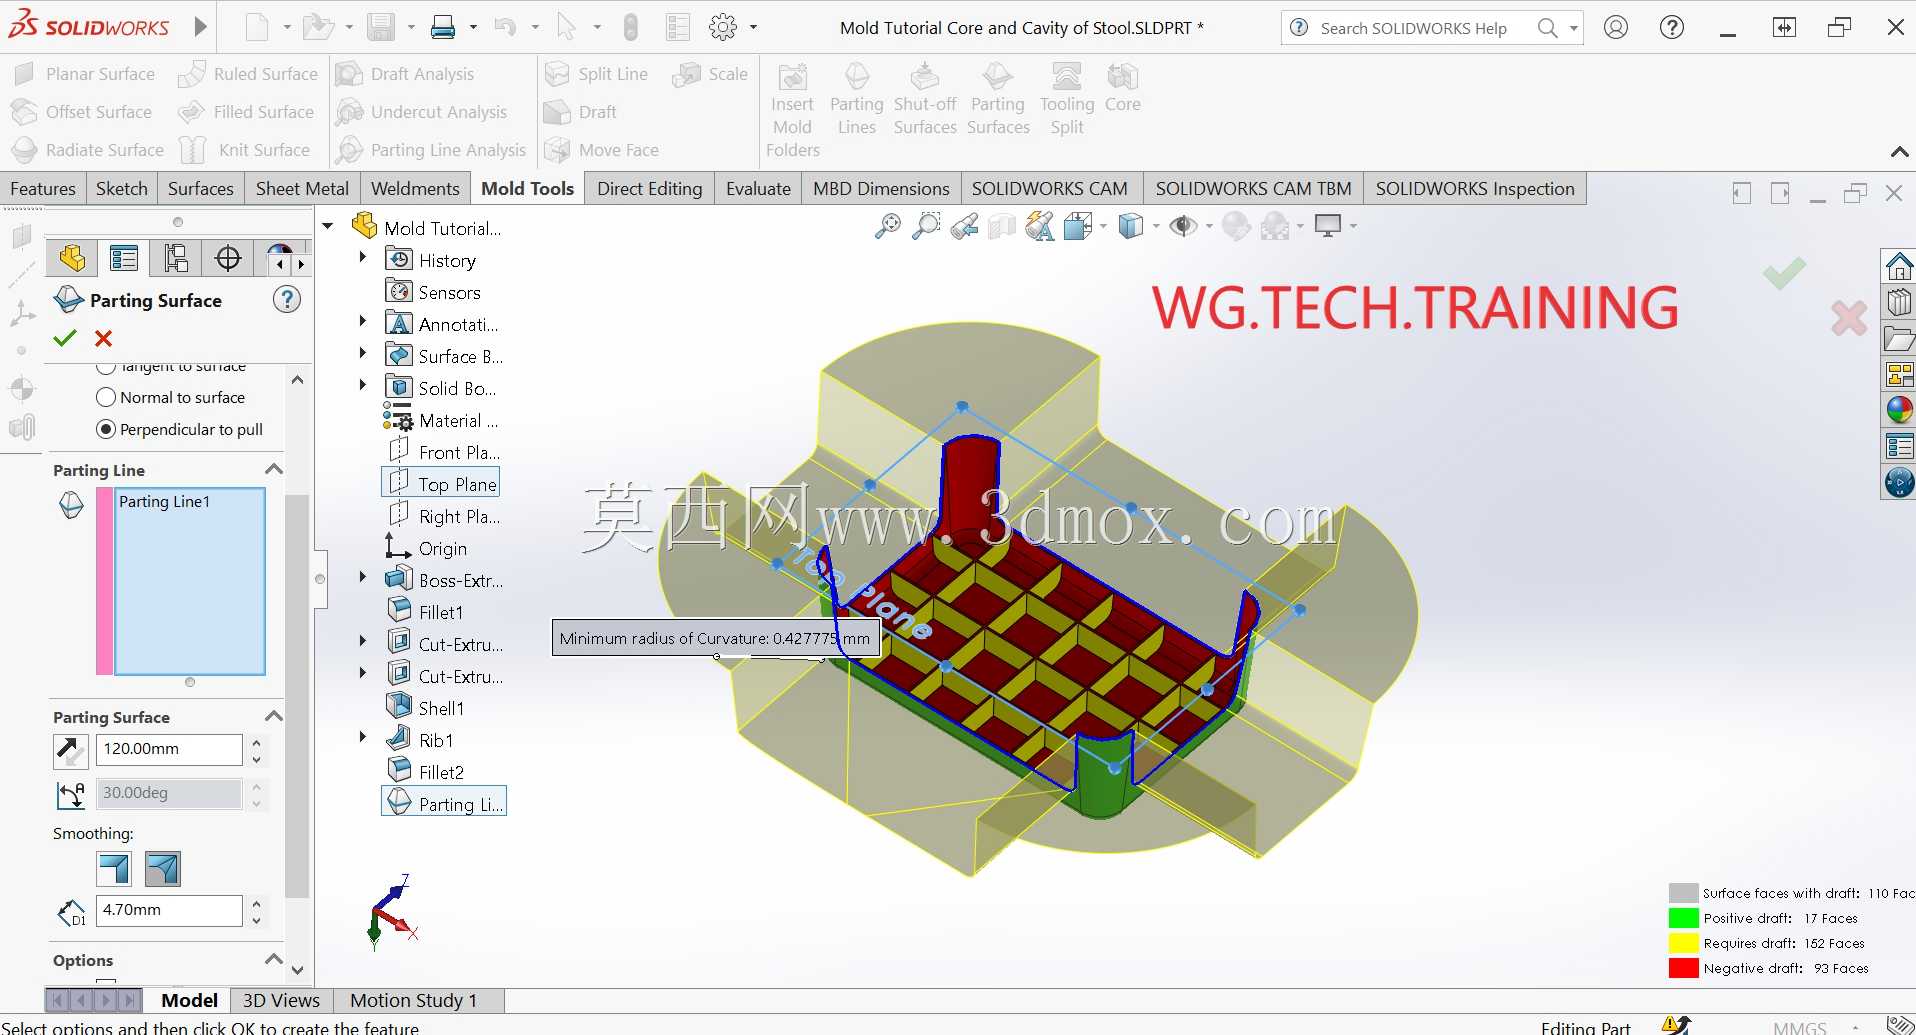Open the Motion Study 1 tab
1916x1035 pixels.
(x=414, y=1000)
